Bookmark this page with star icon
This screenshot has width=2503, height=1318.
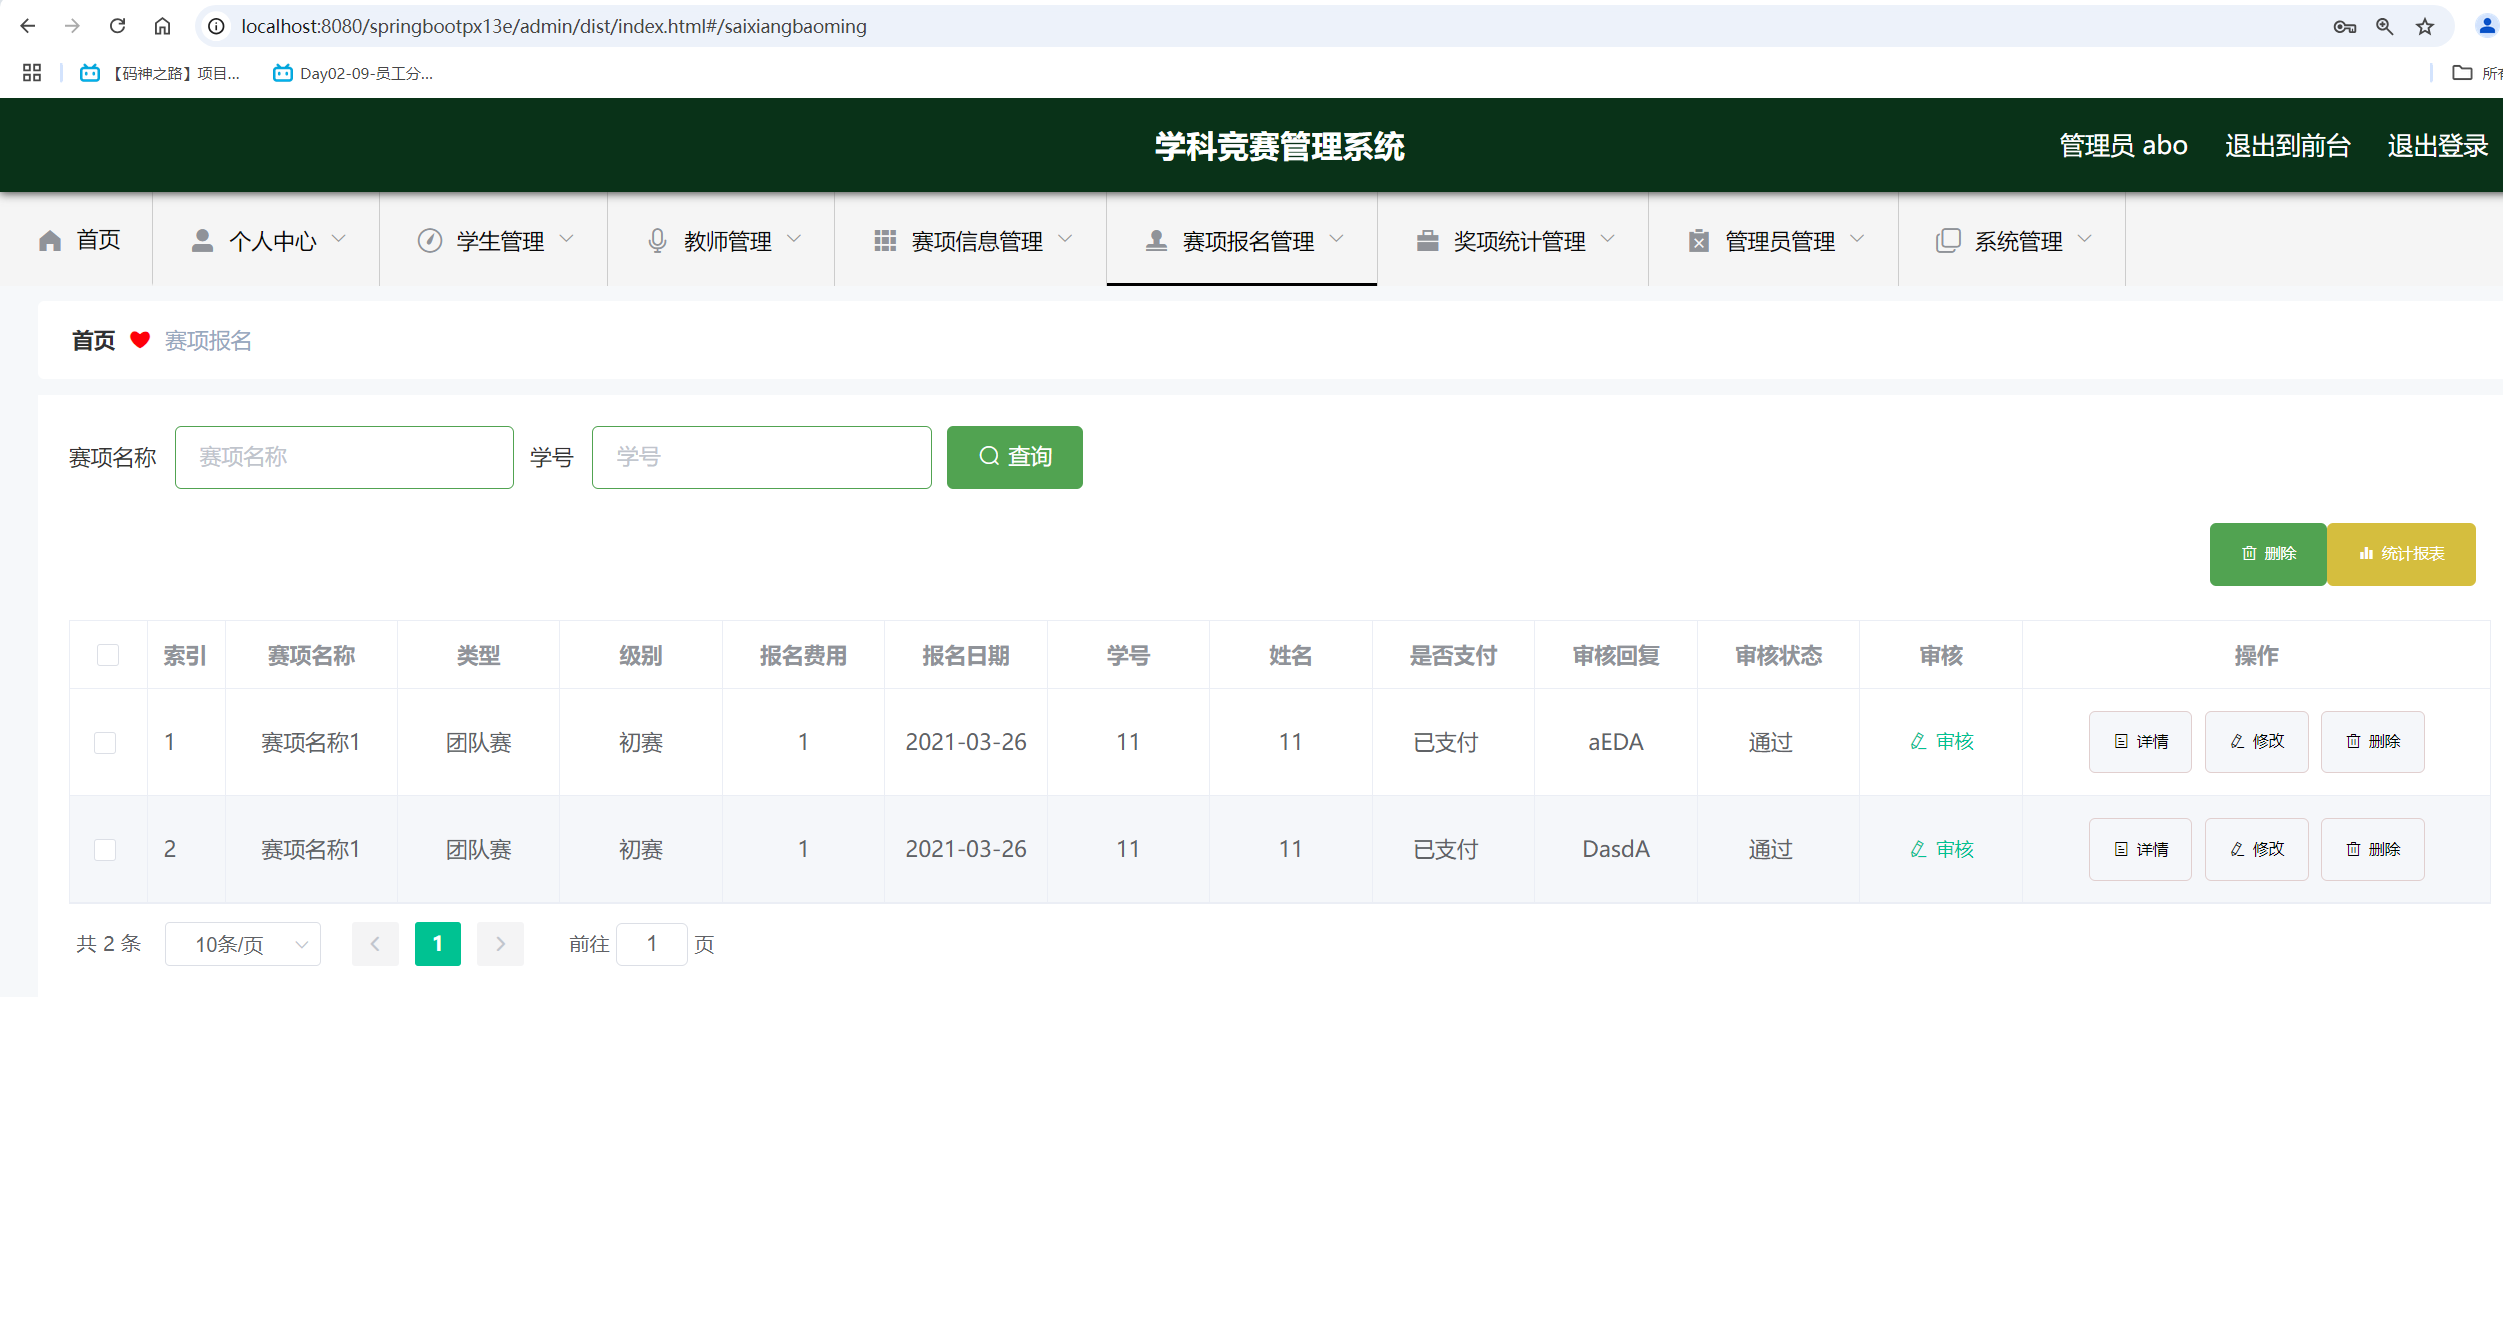pyautogui.click(x=2425, y=27)
